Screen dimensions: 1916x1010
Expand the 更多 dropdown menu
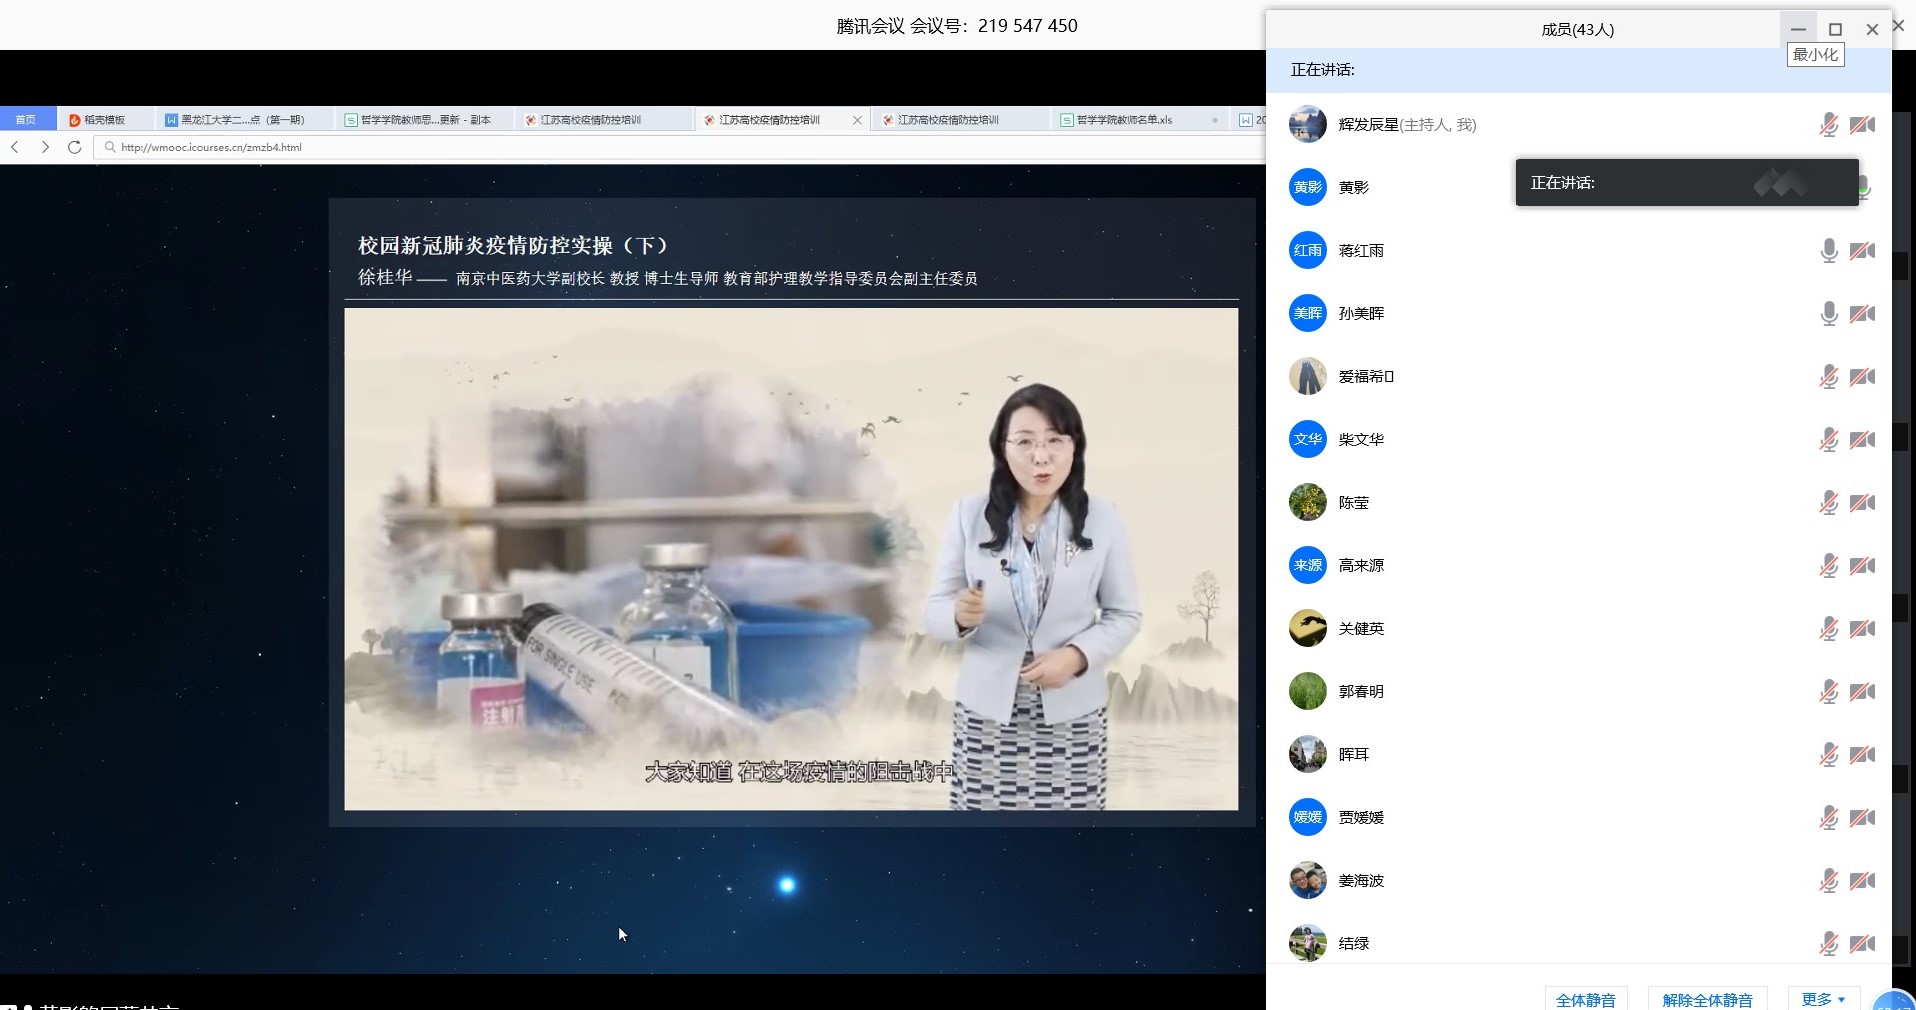[x=1823, y=999]
